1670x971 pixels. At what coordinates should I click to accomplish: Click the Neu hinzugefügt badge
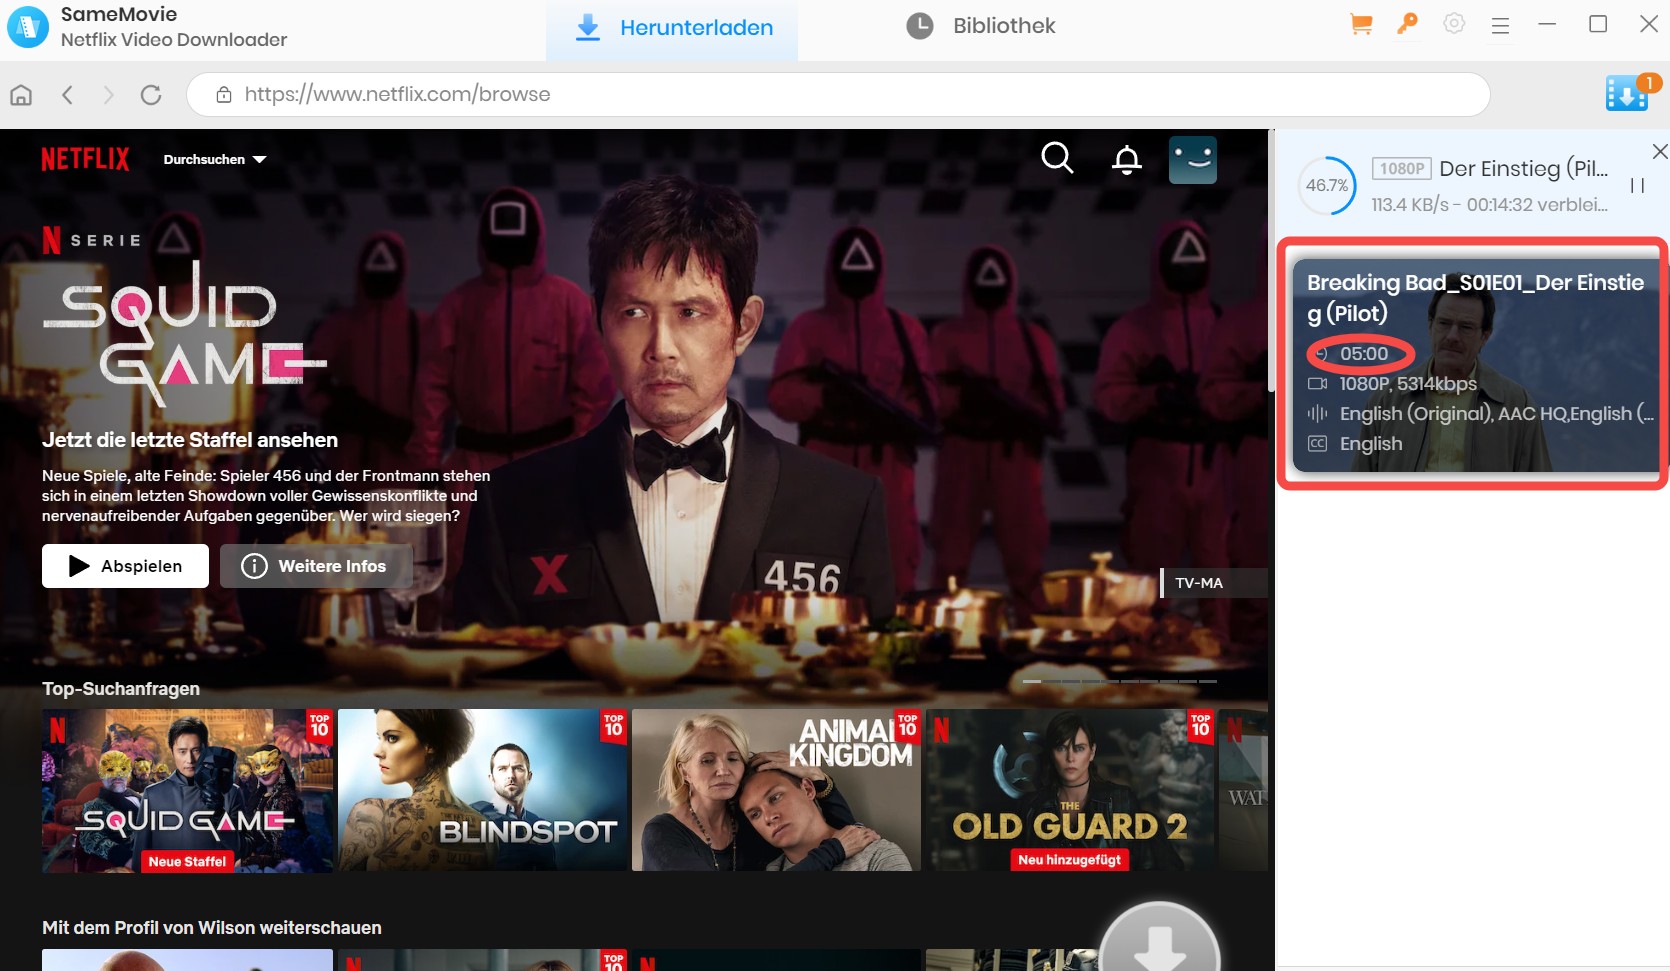tap(1070, 860)
